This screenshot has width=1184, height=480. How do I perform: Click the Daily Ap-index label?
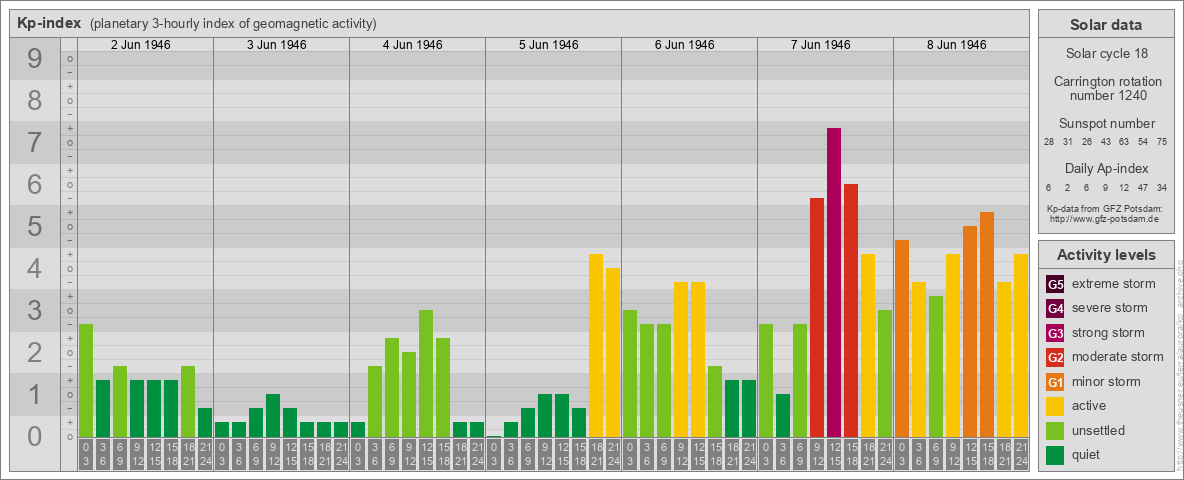coord(1105,169)
